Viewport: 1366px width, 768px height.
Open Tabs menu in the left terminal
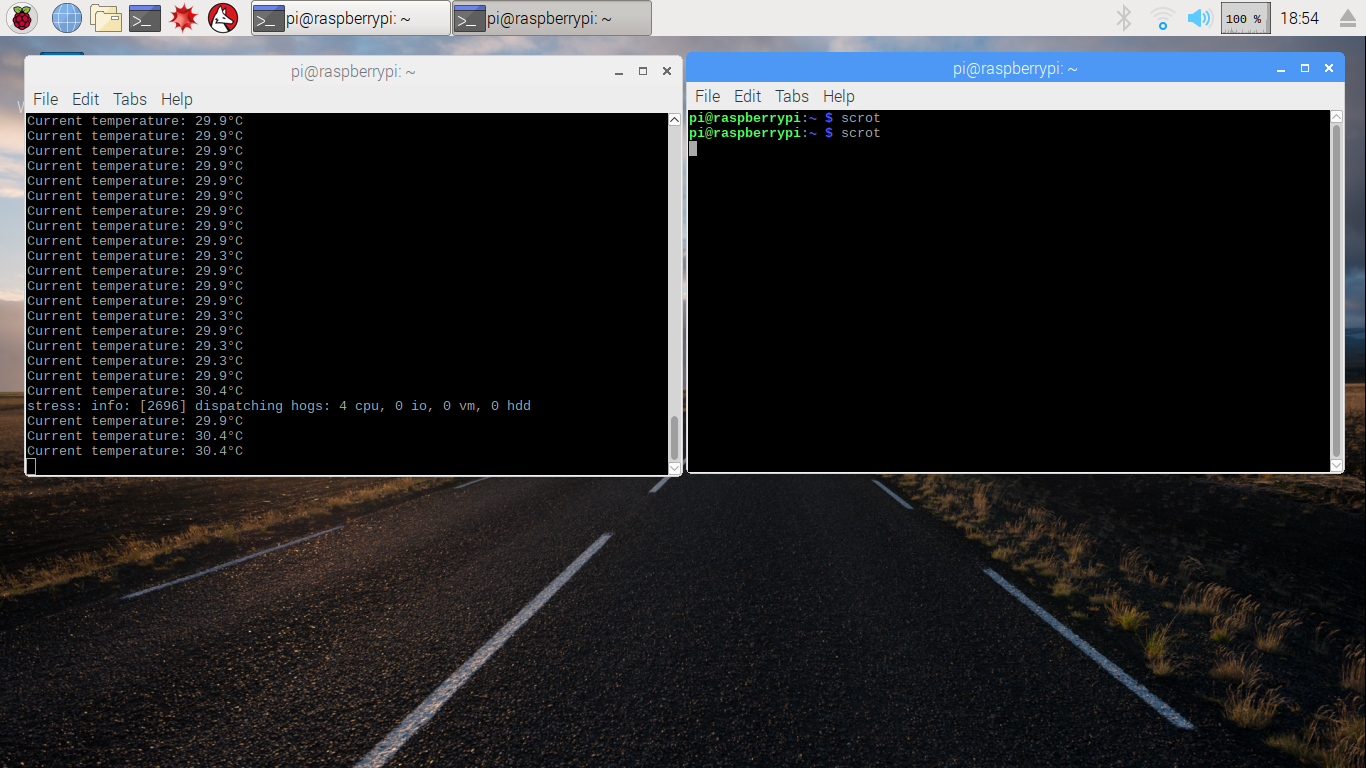130,99
